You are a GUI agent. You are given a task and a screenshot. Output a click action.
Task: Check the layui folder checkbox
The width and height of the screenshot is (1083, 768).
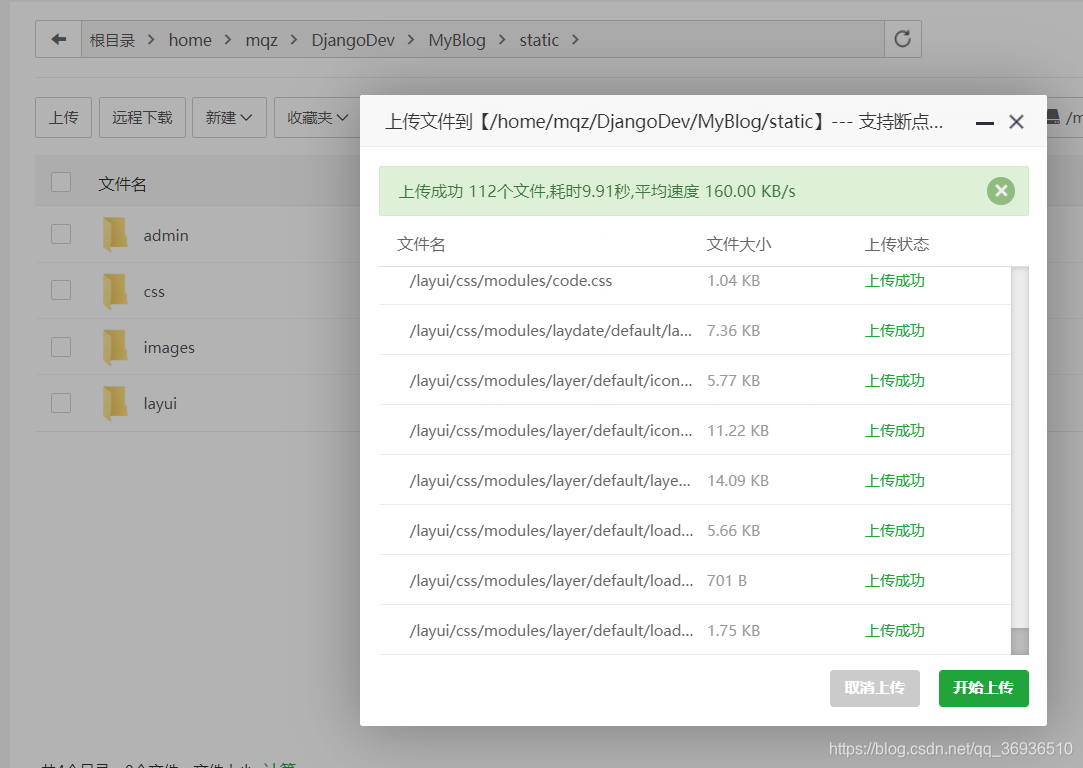pos(61,403)
